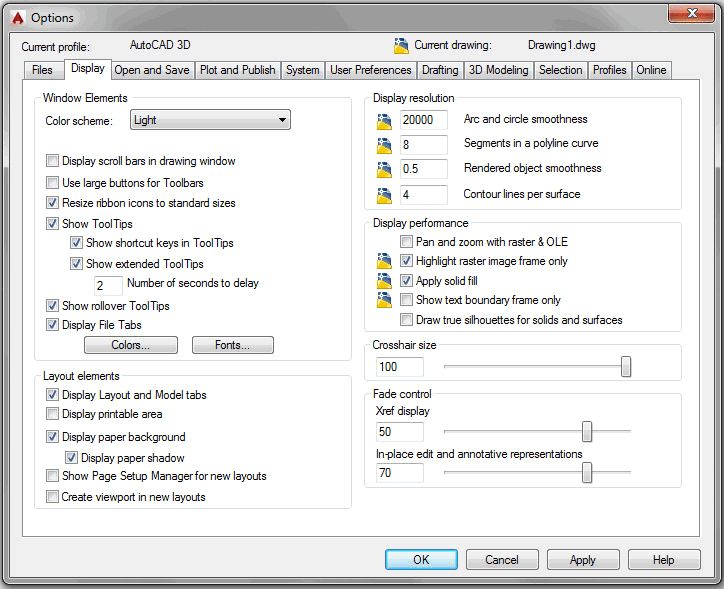Click the Apply button
The height and width of the screenshot is (589, 724).
[582, 560]
